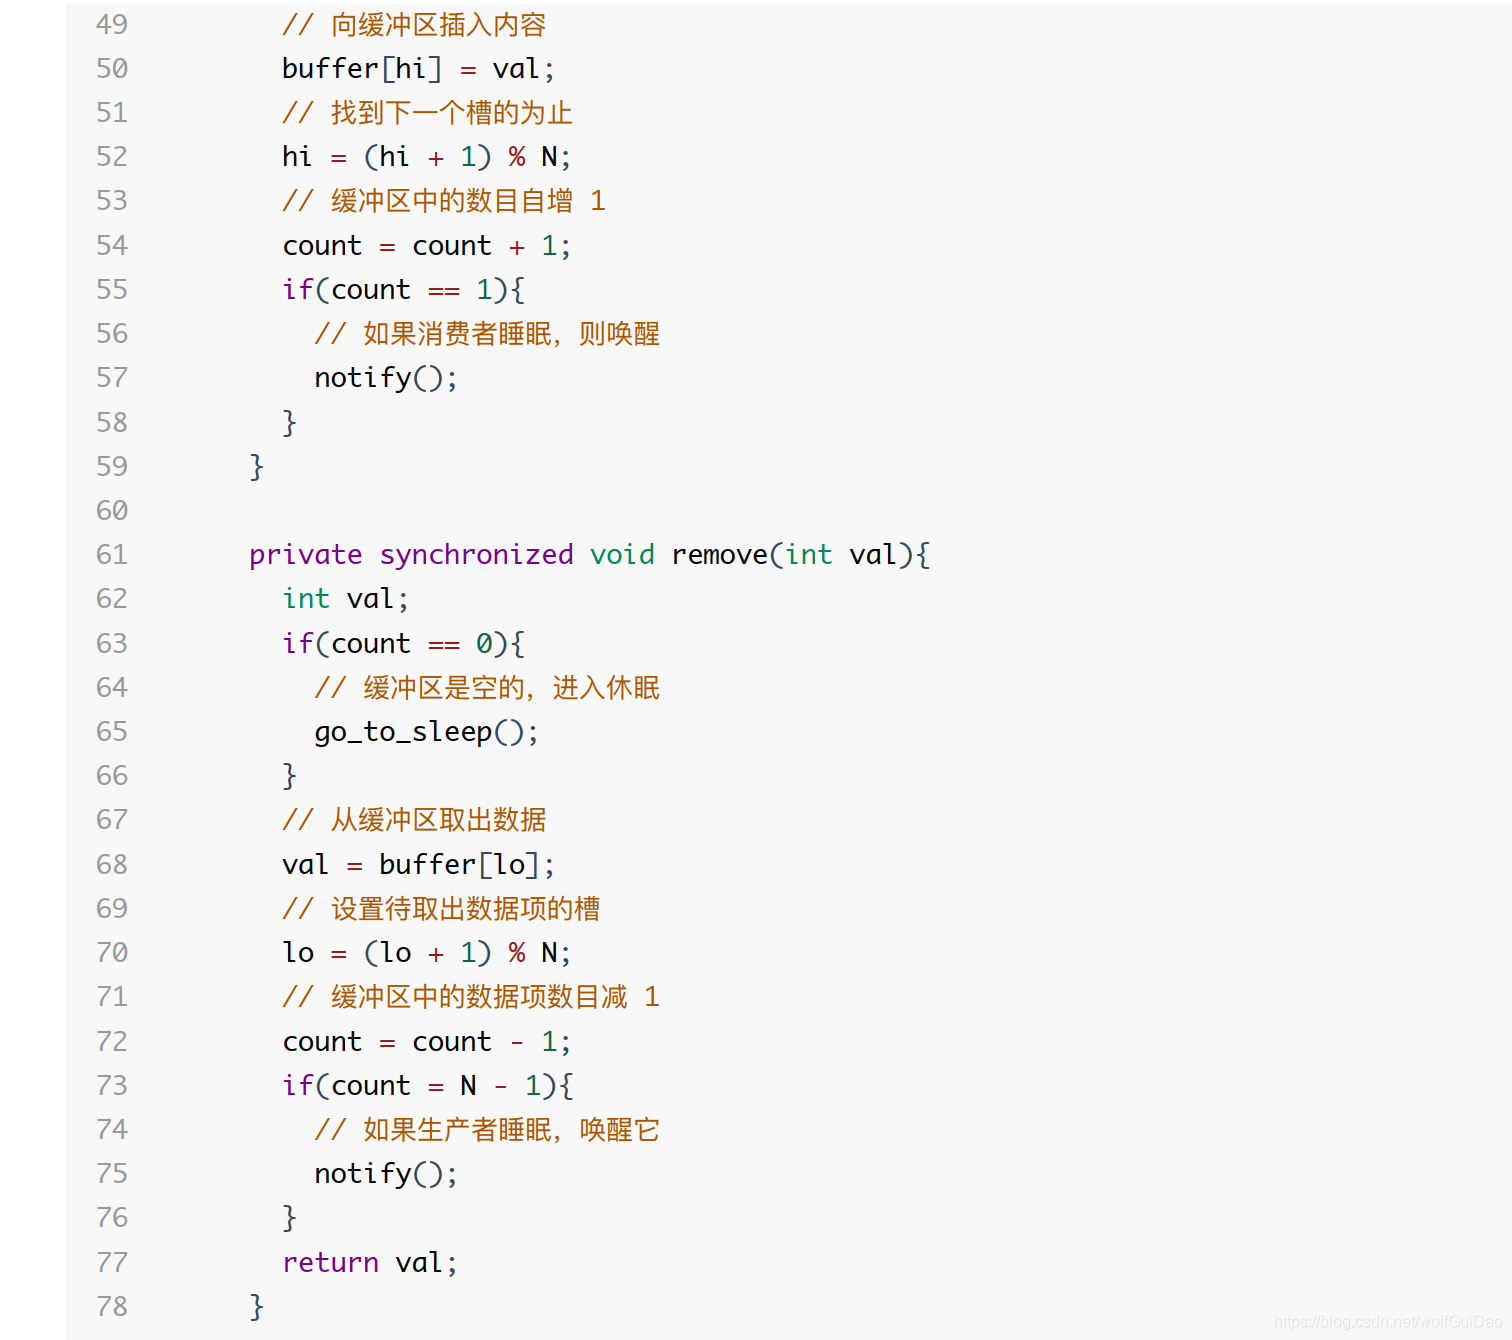The width and height of the screenshot is (1512, 1340).
Task: Click 'notify();' on line 75
Action: coord(386,1173)
